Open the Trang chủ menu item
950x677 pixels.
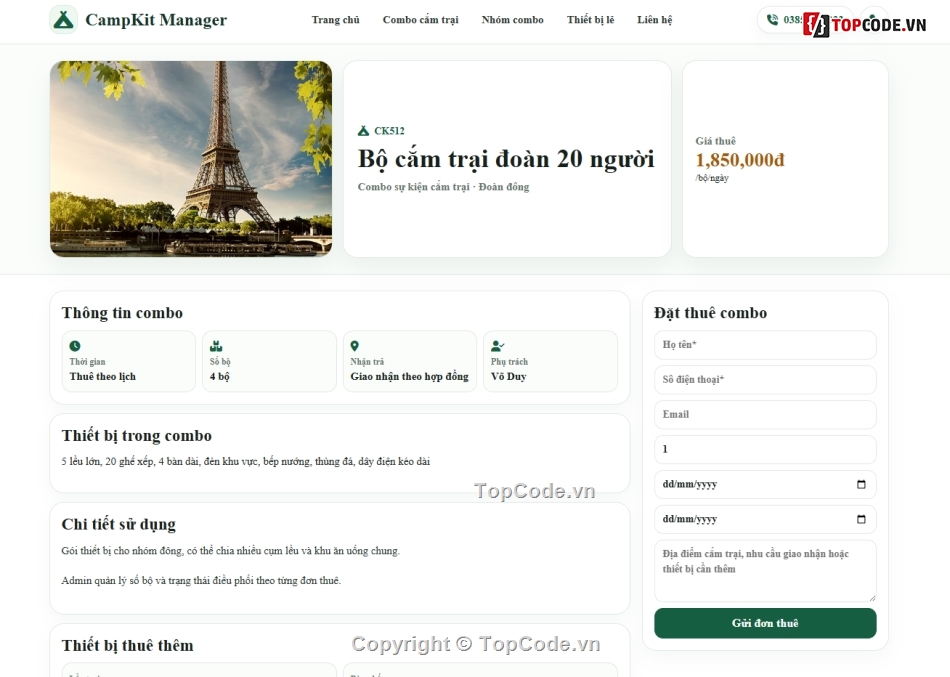click(x=336, y=19)
